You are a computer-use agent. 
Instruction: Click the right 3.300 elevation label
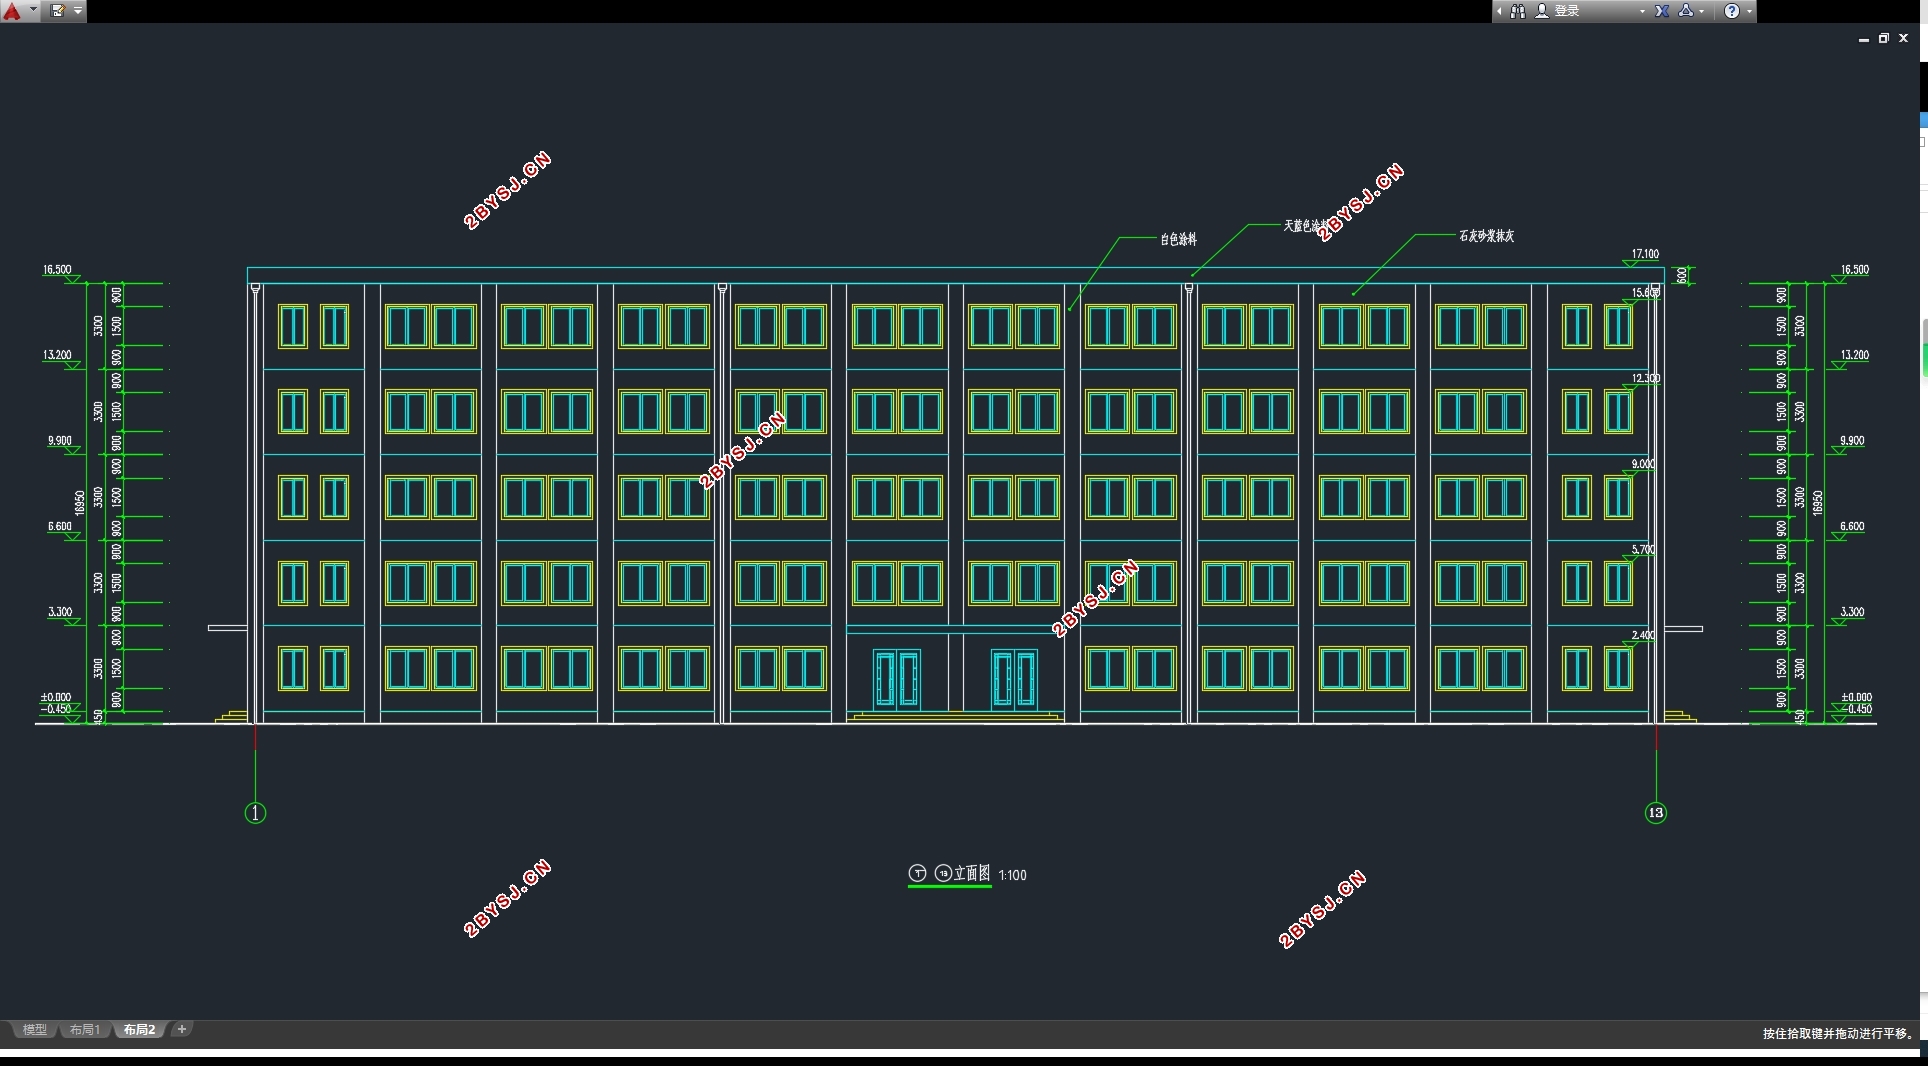(1852, 612)
